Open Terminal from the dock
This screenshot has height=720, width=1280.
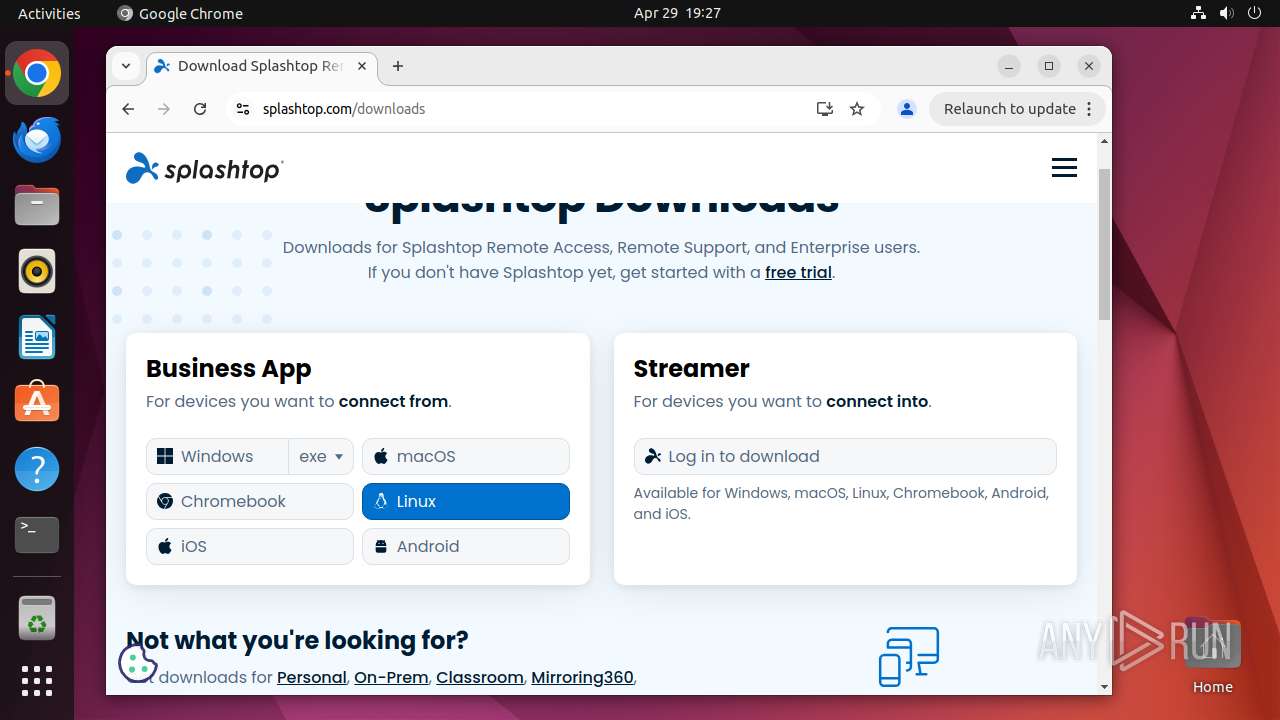37,534
